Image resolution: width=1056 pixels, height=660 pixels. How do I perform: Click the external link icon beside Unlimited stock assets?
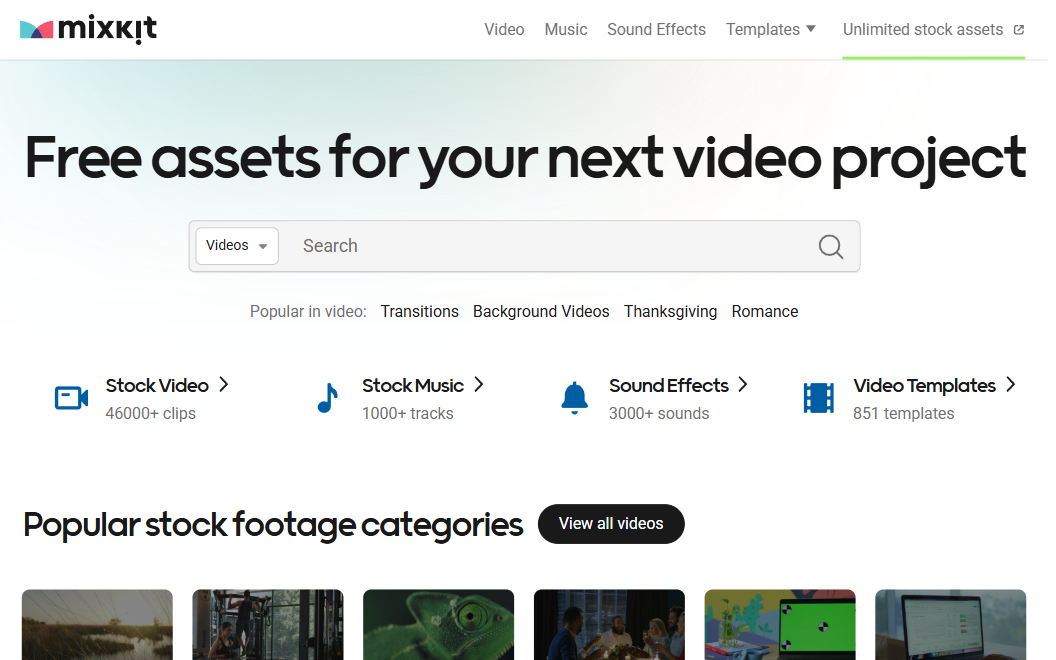point(1019,30)
